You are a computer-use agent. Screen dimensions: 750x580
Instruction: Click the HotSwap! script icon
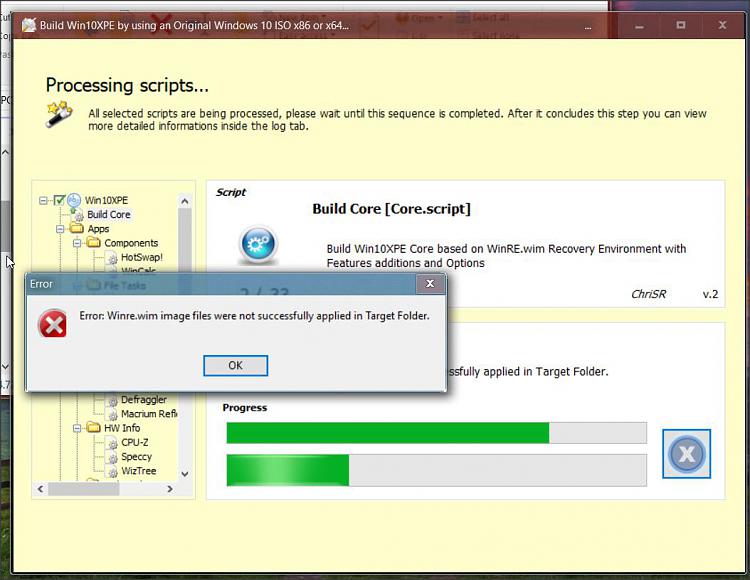[x=112, y=258]
